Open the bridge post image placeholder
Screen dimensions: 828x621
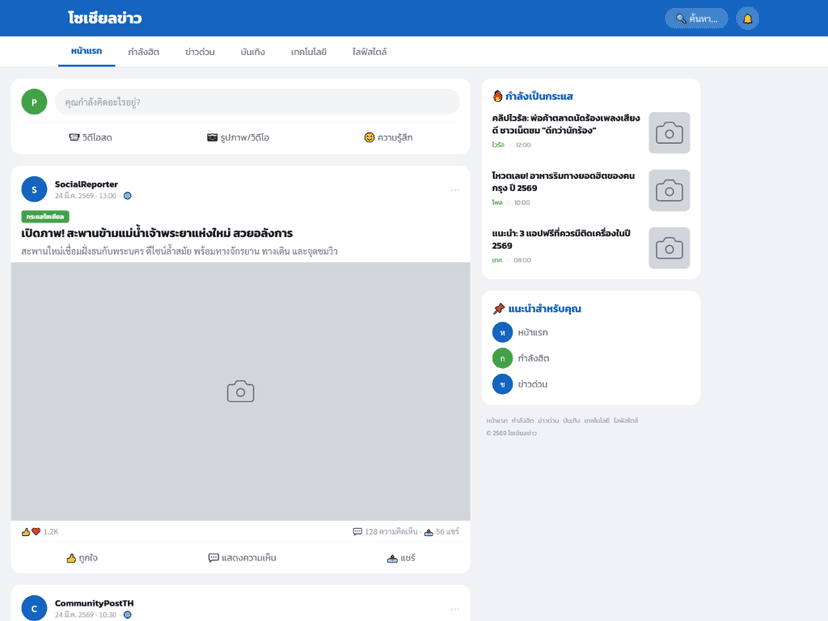click(240, 391)
